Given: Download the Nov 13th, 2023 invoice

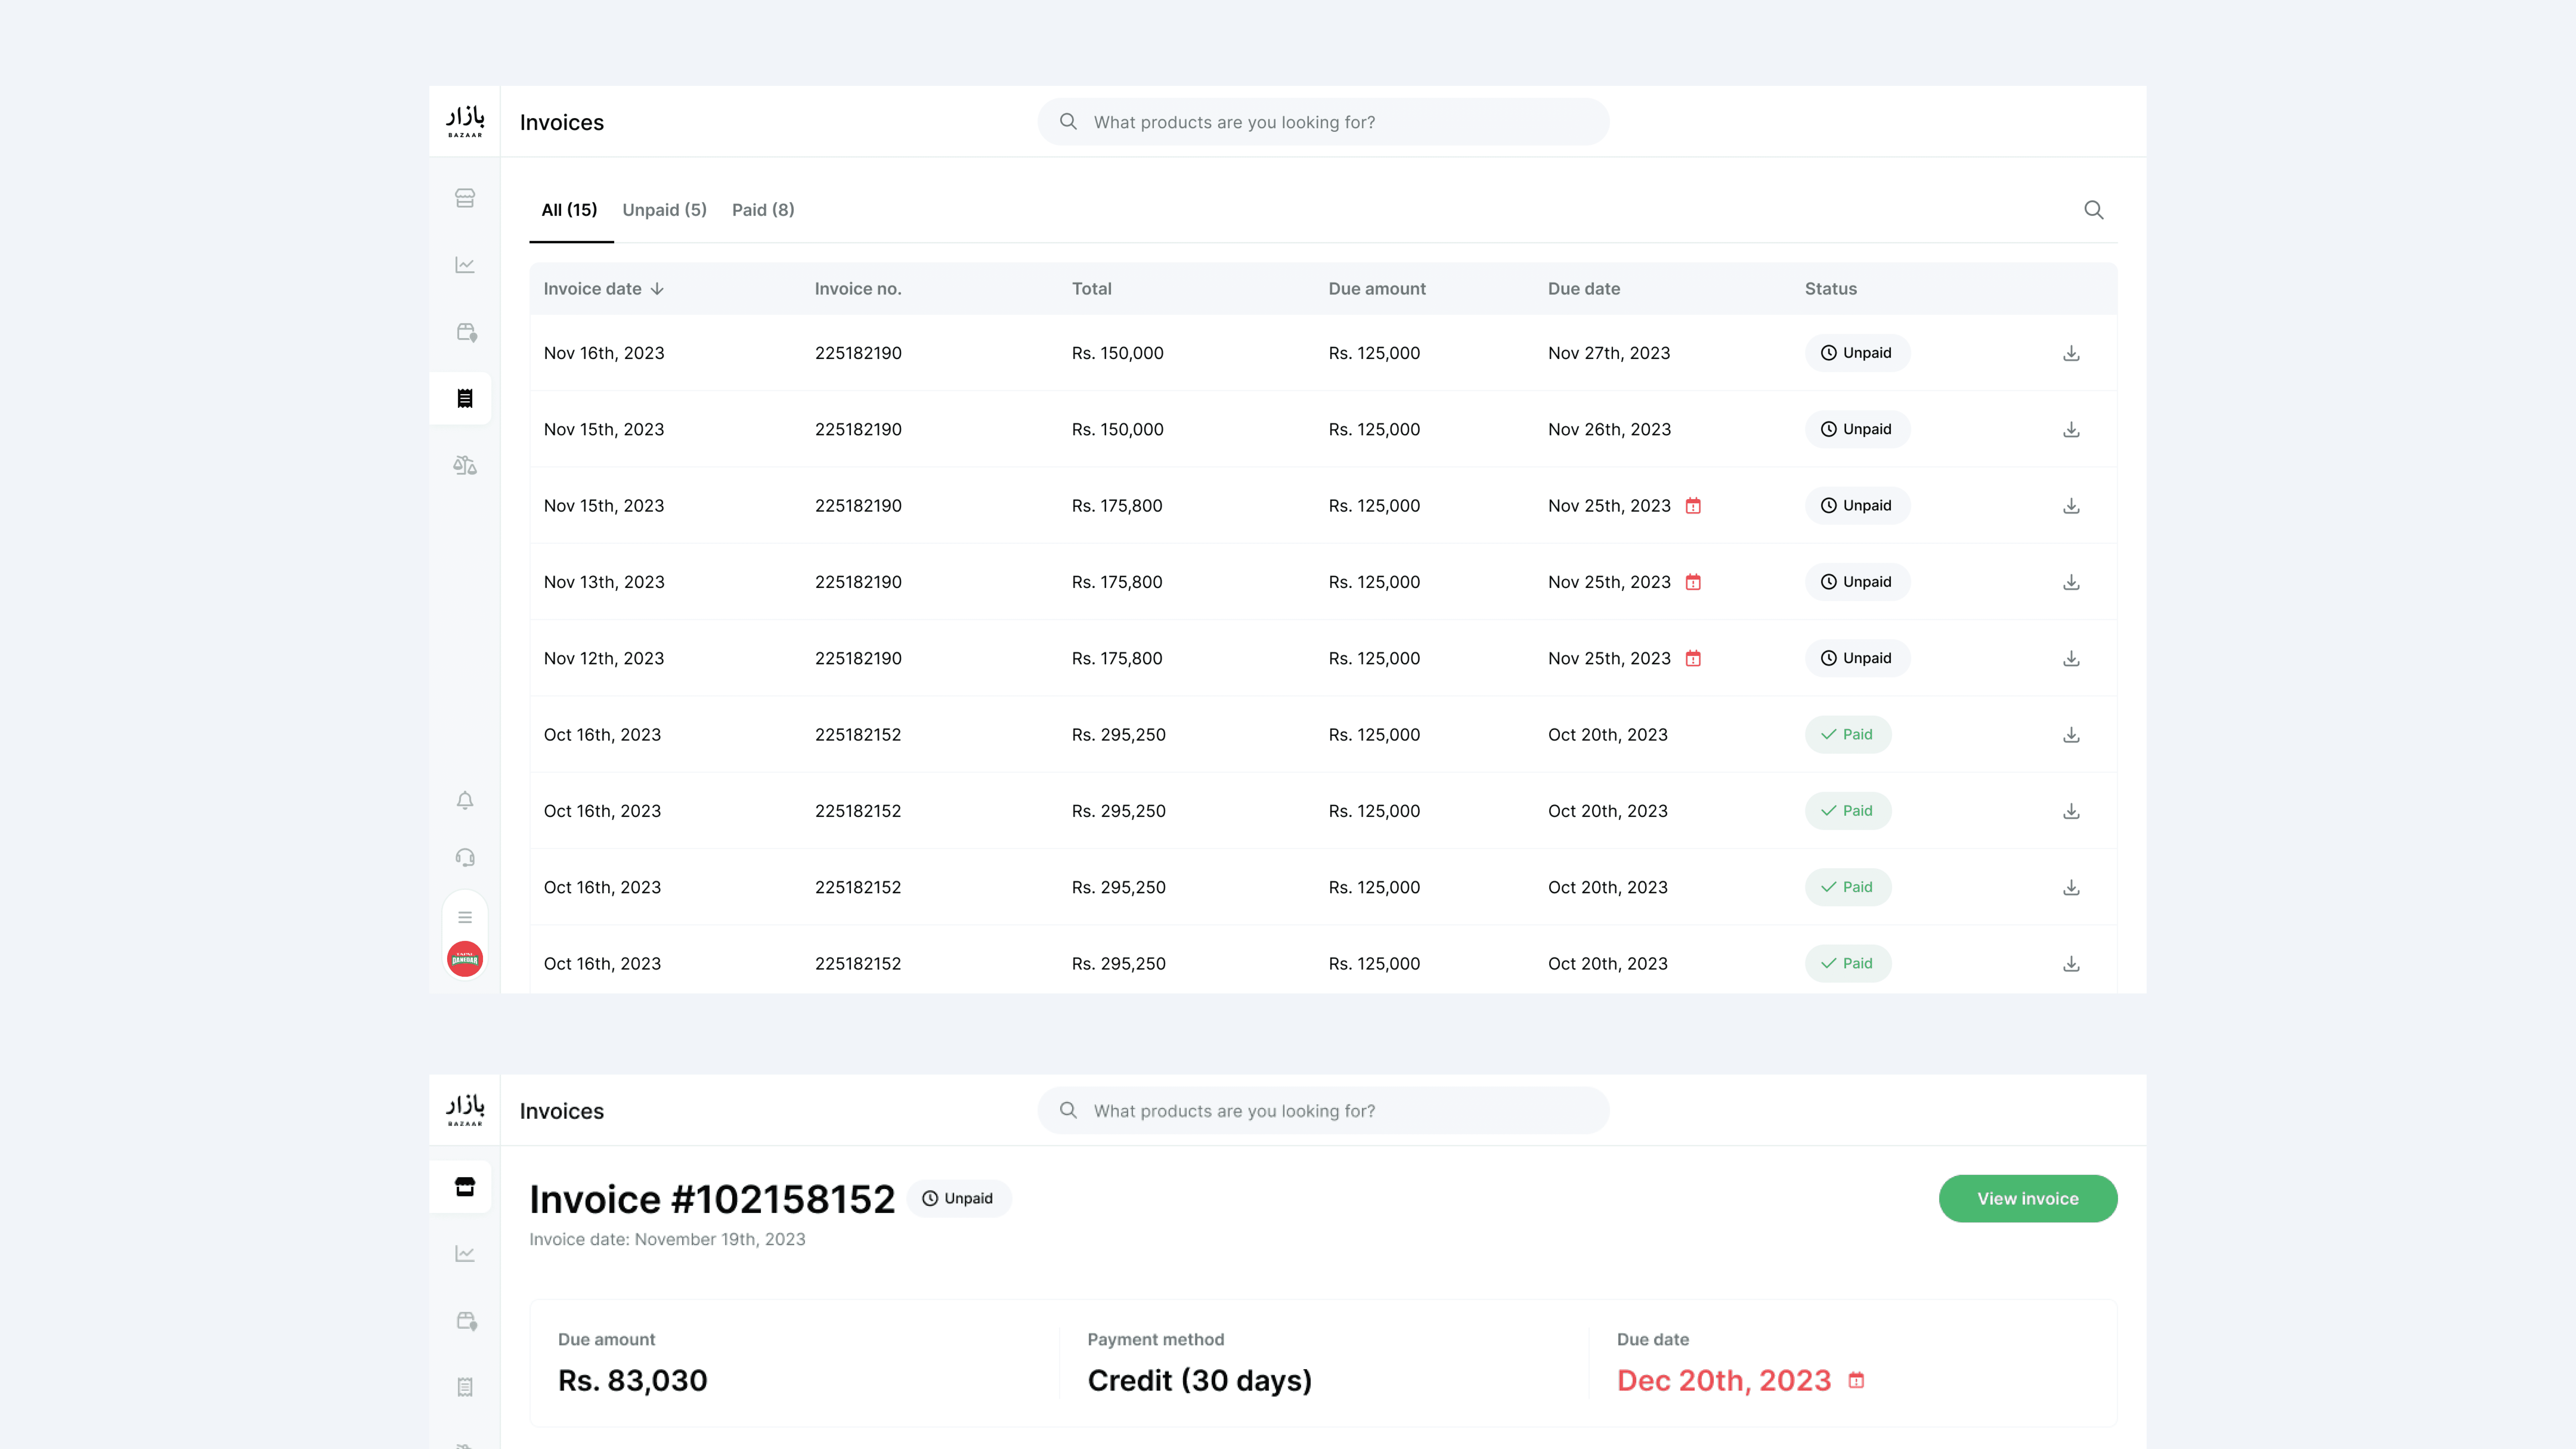Looking at the screenshot, I should tap(2071, 582).
